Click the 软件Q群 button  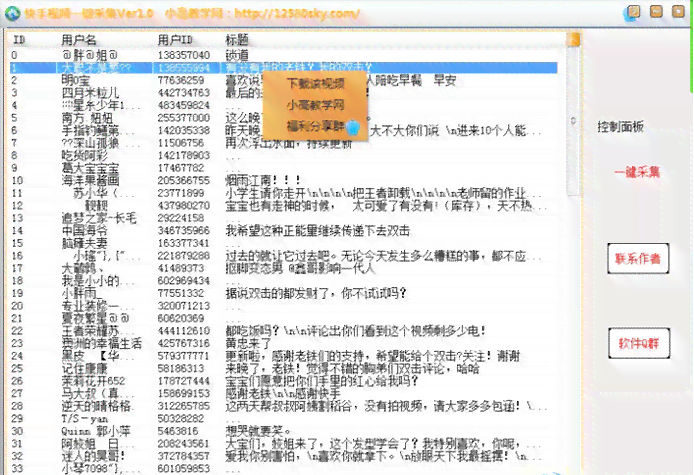(639, 343)
